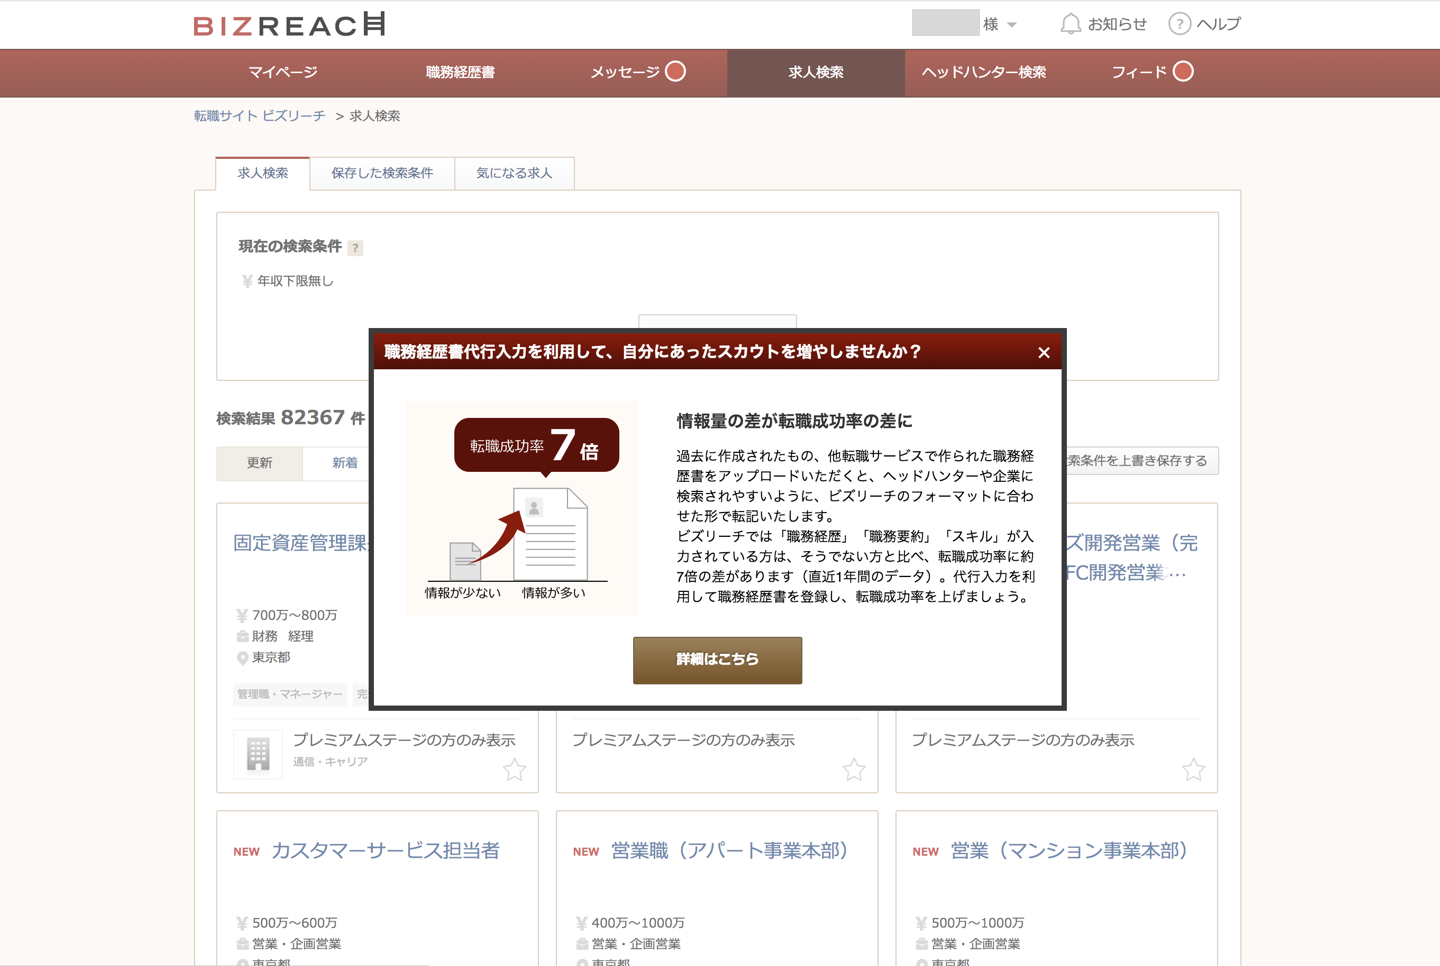Click the メッセージ notification circle badge
Image resolution: width=1440 pixels, height=966 pixels.
676,71
